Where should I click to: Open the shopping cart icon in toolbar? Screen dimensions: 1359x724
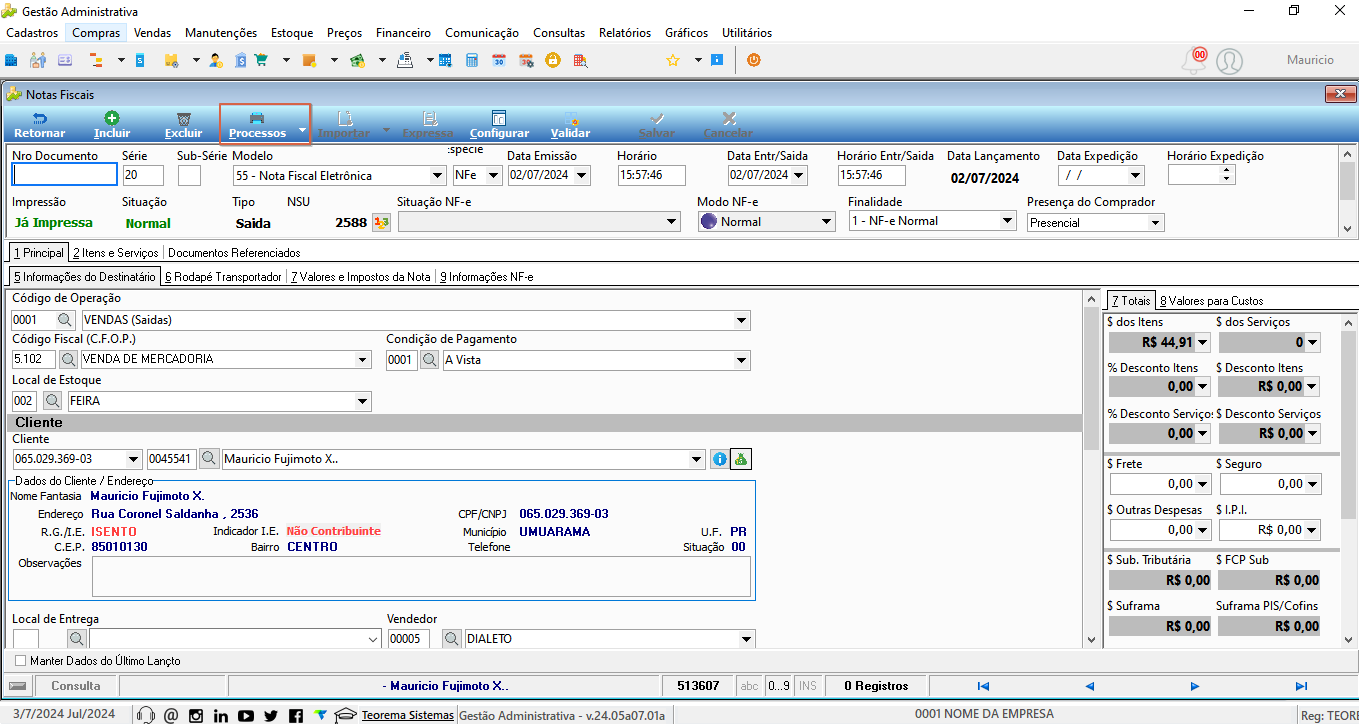pyautogui.click(x=262, y=60)
